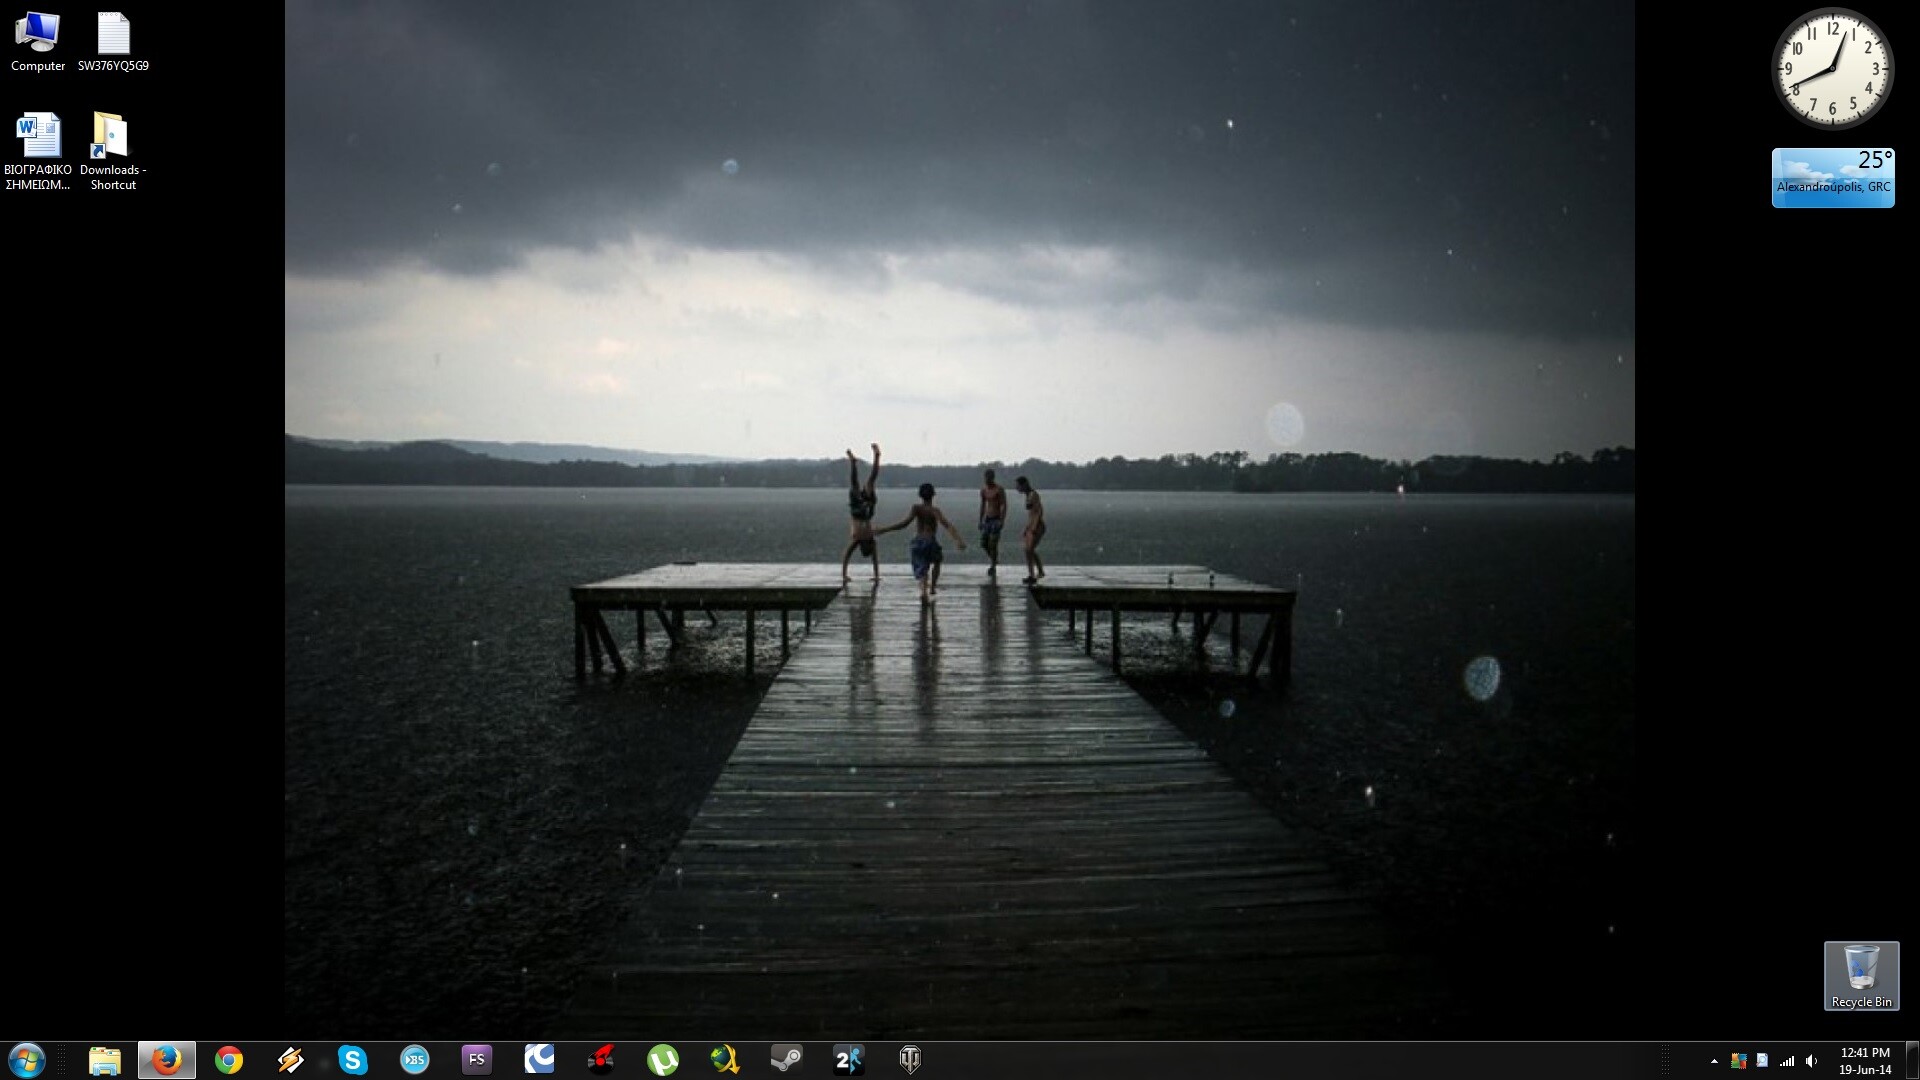Switch to Firefox in the taskbar

tap(167, 1060)
